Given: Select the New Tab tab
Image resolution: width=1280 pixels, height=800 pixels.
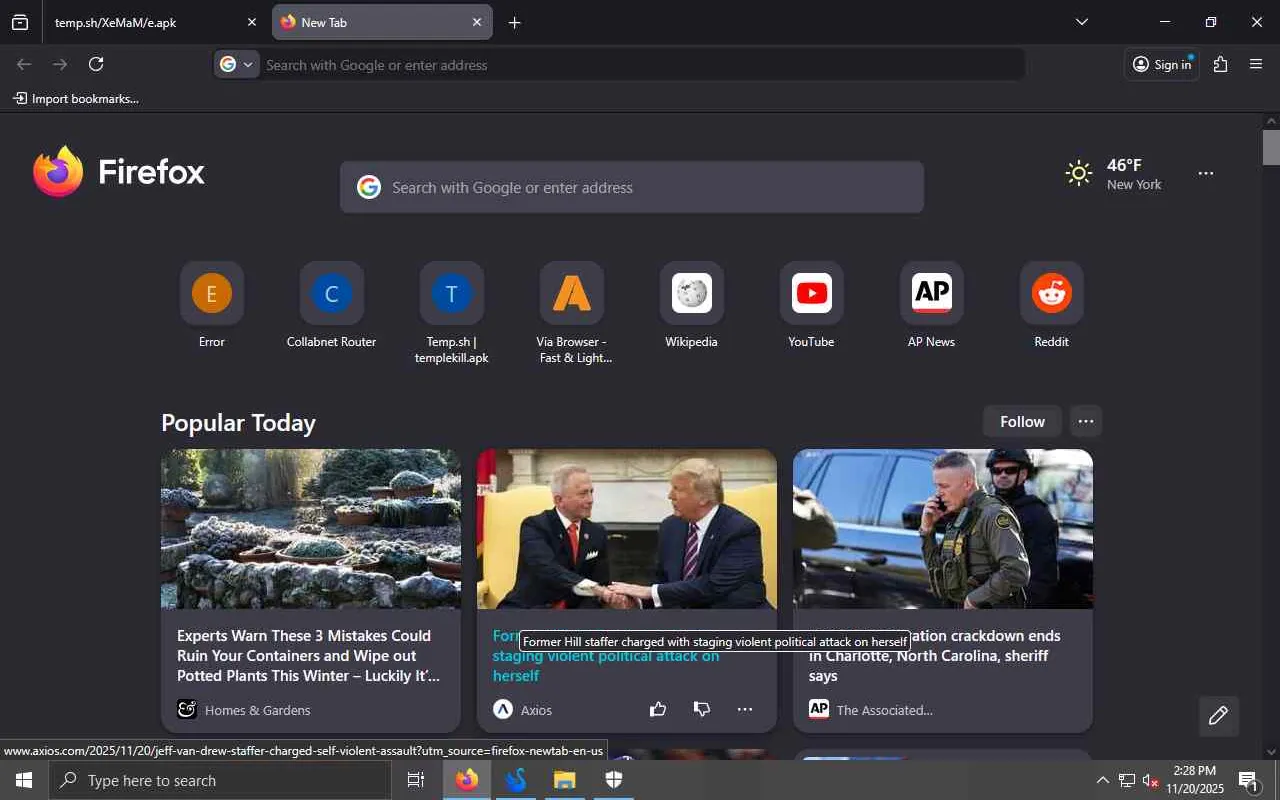Looking at the screenshot, I should (382, 22).
